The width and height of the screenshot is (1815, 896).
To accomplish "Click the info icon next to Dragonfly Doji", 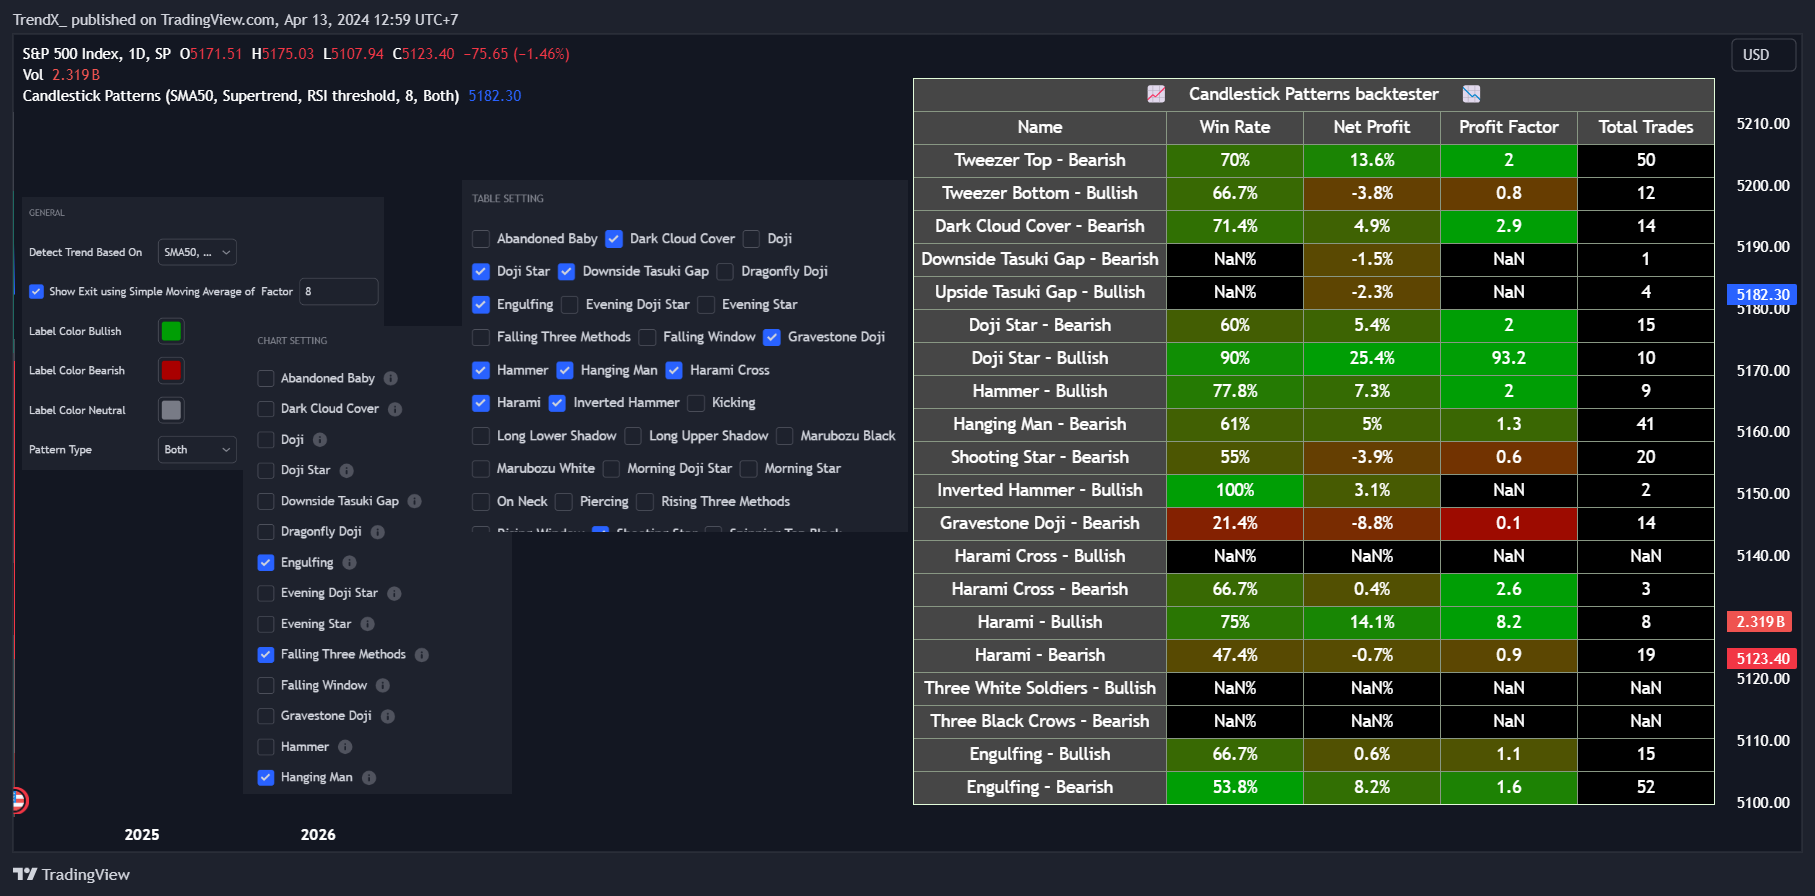I will tap(378, 532).
